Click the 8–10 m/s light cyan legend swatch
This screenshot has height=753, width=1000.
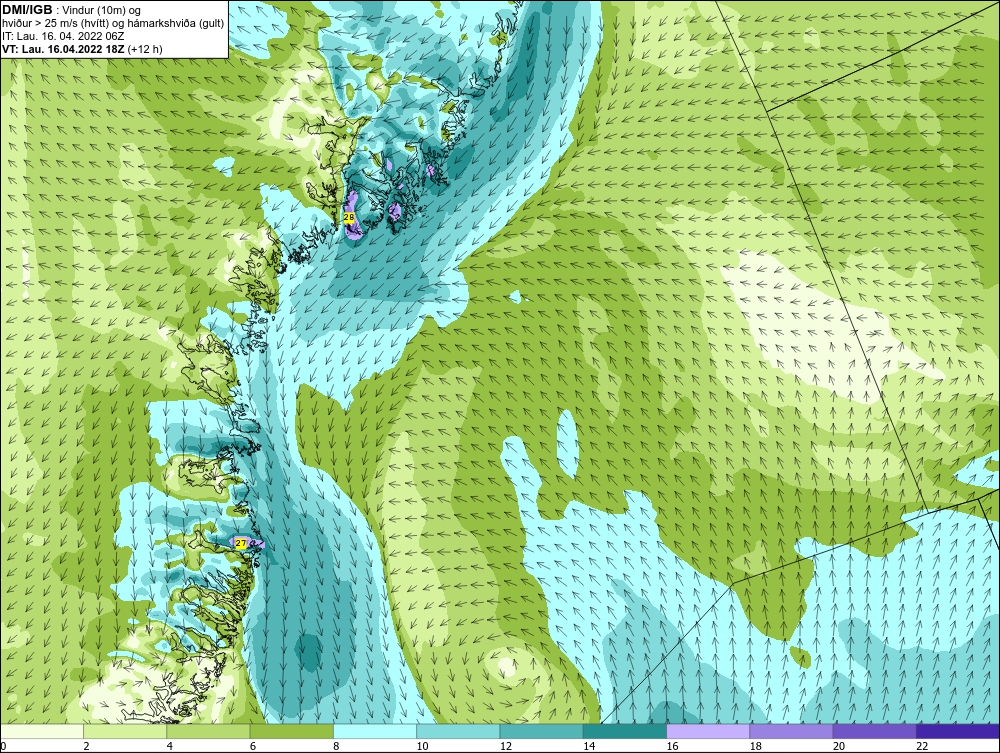pyautogui.click(x=375, y=731)
